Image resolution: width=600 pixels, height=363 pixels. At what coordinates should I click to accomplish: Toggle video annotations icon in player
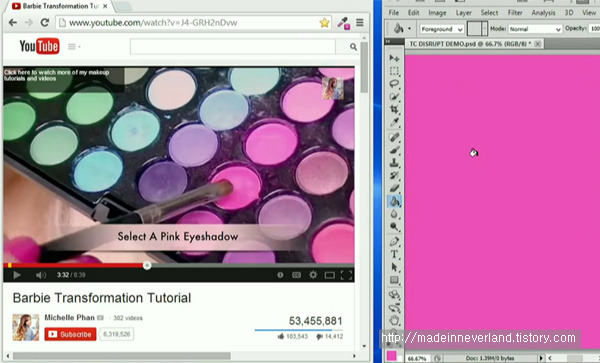coord(280,275)
